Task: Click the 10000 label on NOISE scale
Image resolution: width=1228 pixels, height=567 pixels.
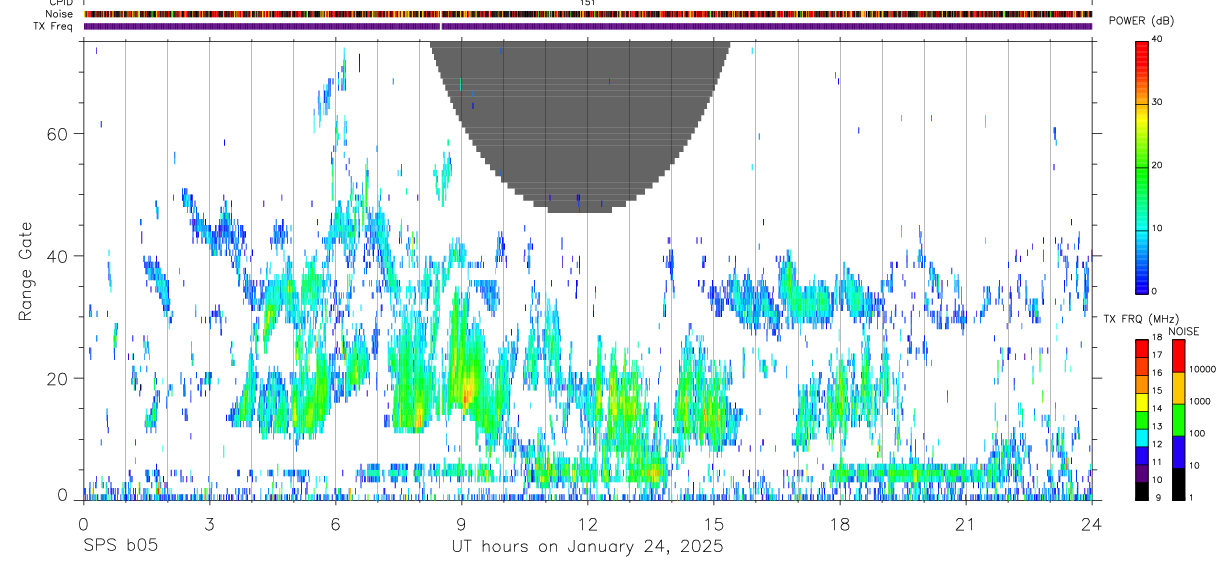Action: point(1202,369)
